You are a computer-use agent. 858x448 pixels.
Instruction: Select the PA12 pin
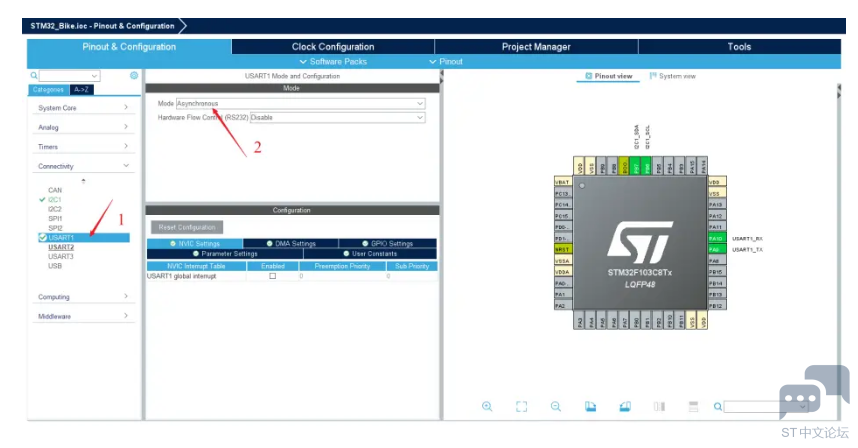(x=717, y=216)
